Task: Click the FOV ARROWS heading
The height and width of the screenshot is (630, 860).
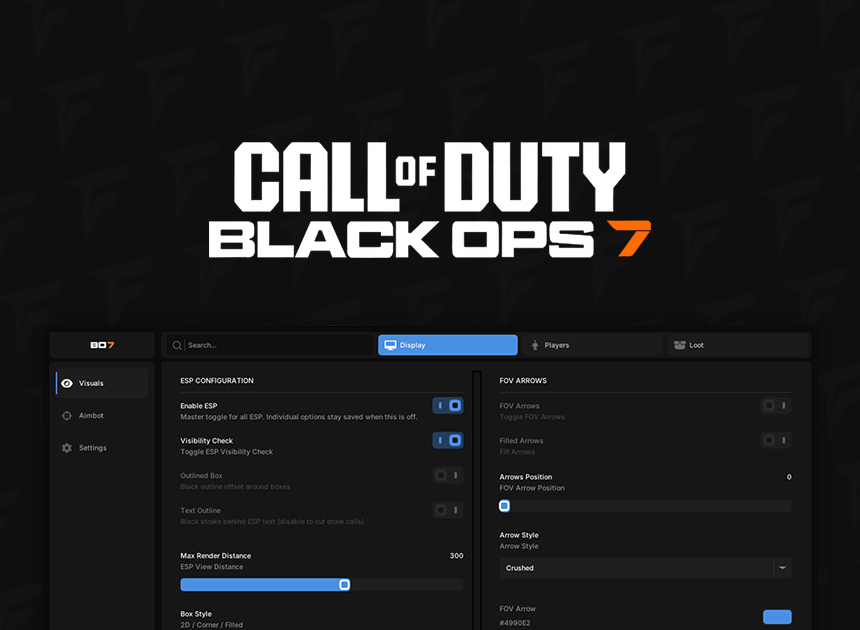Action: click(x=523, y=381)
